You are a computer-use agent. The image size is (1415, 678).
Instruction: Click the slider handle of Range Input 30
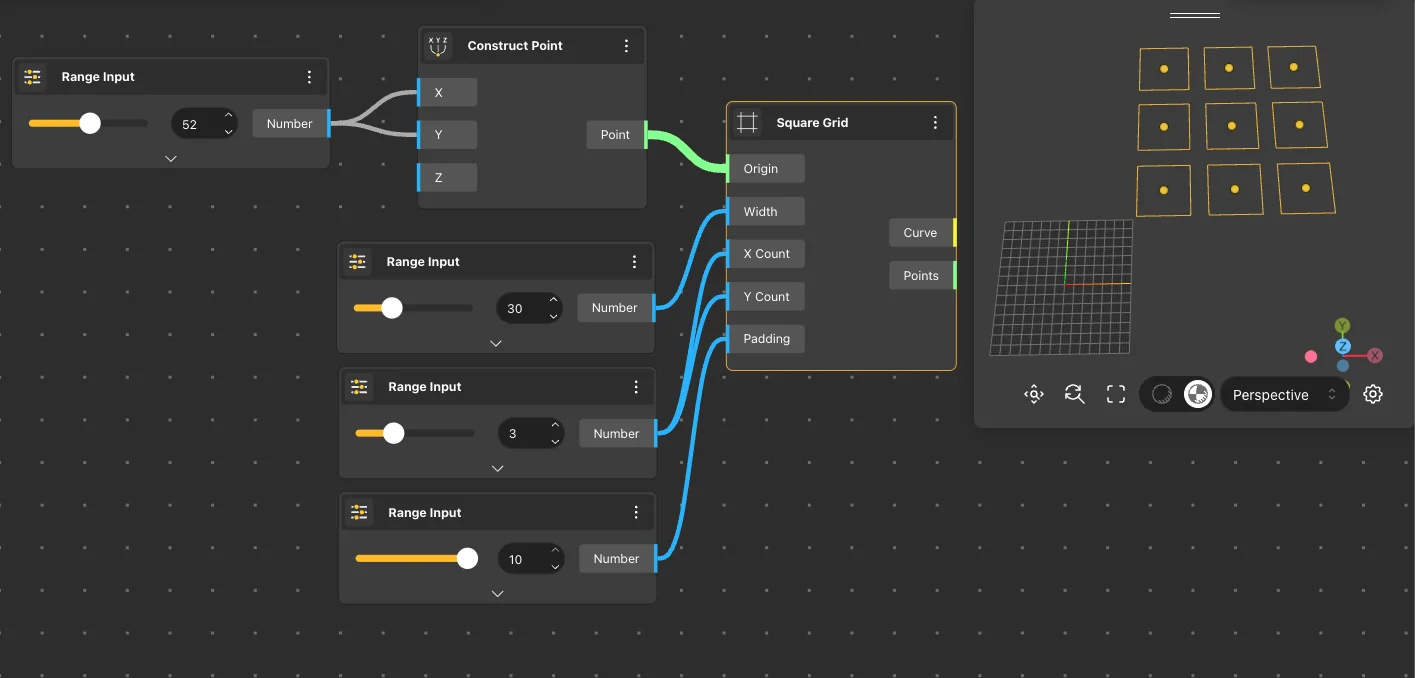(392, 308)
